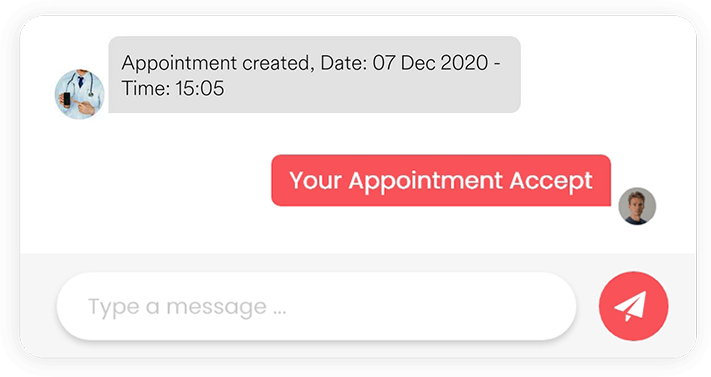The height and width of the screenshot is (377, 711).
Task: Click the "Time:" label in gray message
Action: (146, 88)
